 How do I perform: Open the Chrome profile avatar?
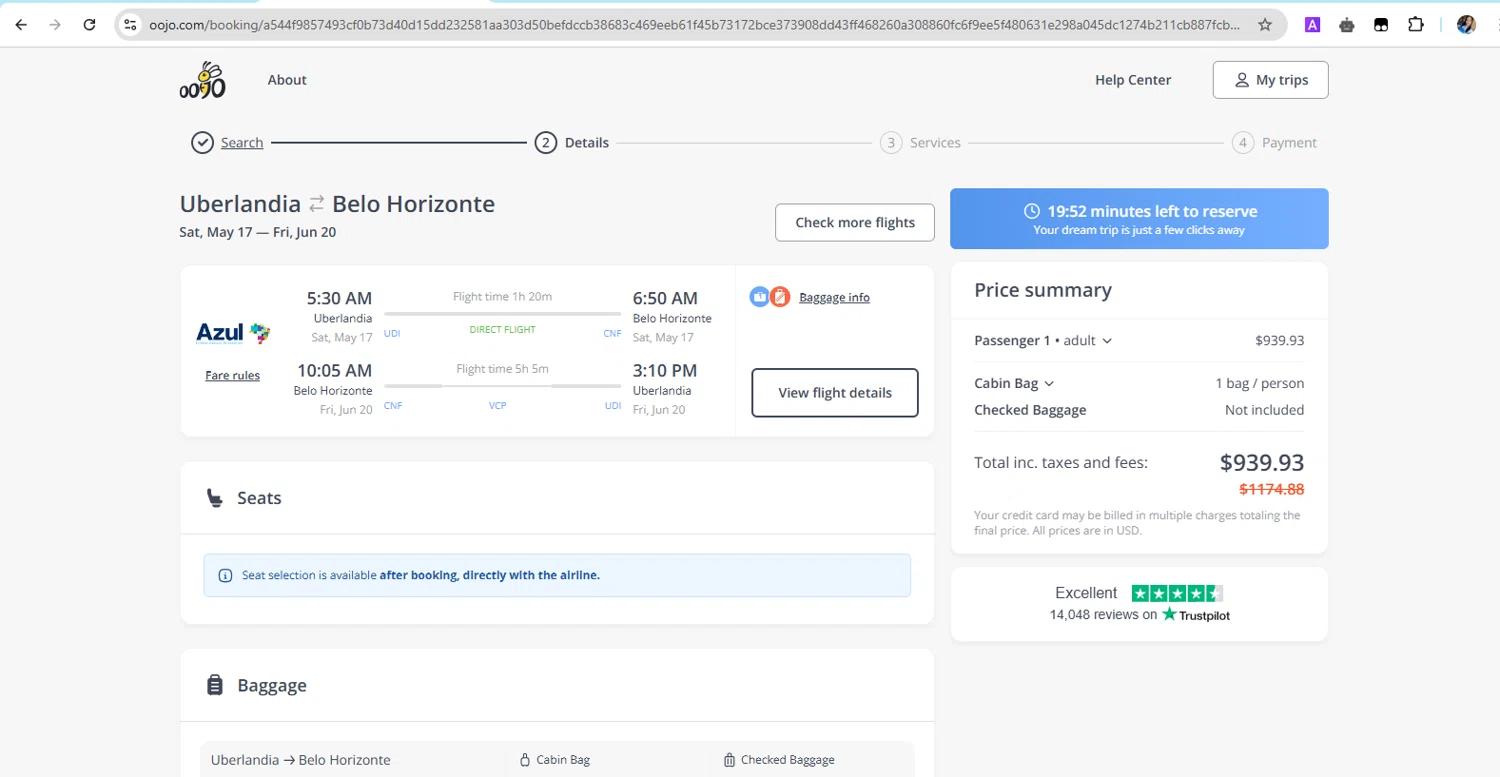1466,25
